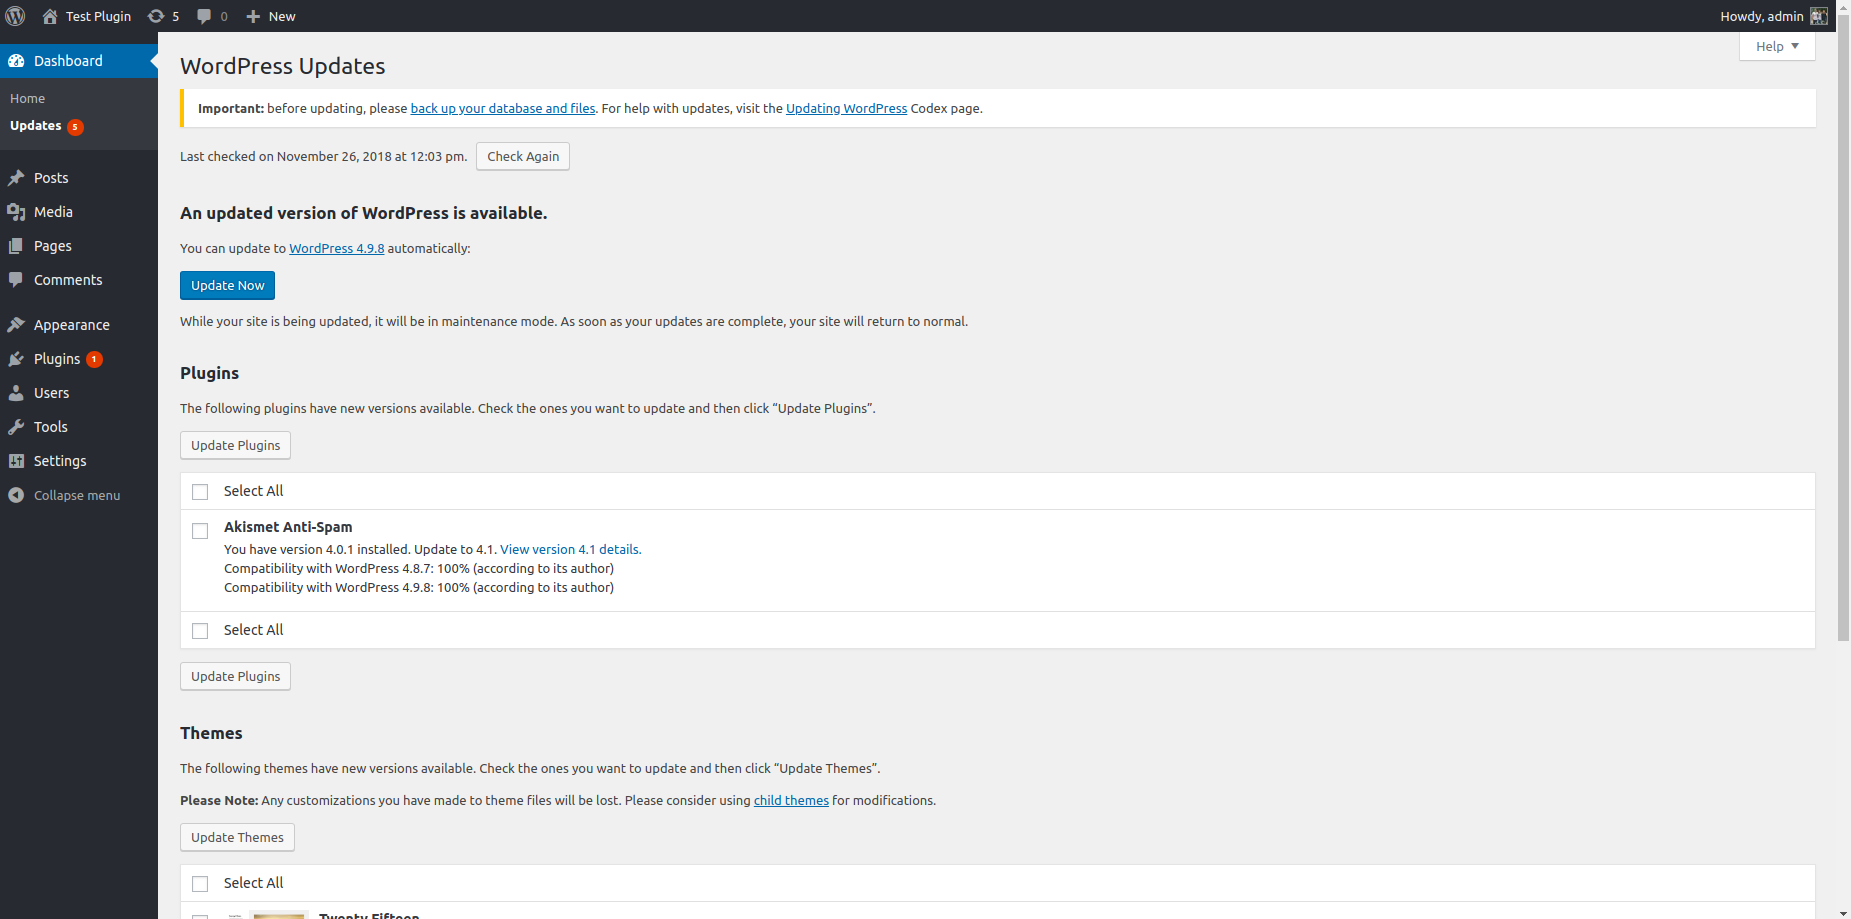Click the WordPress logo in admin bar
This screenshot has width=1851, height=919.
15,16
